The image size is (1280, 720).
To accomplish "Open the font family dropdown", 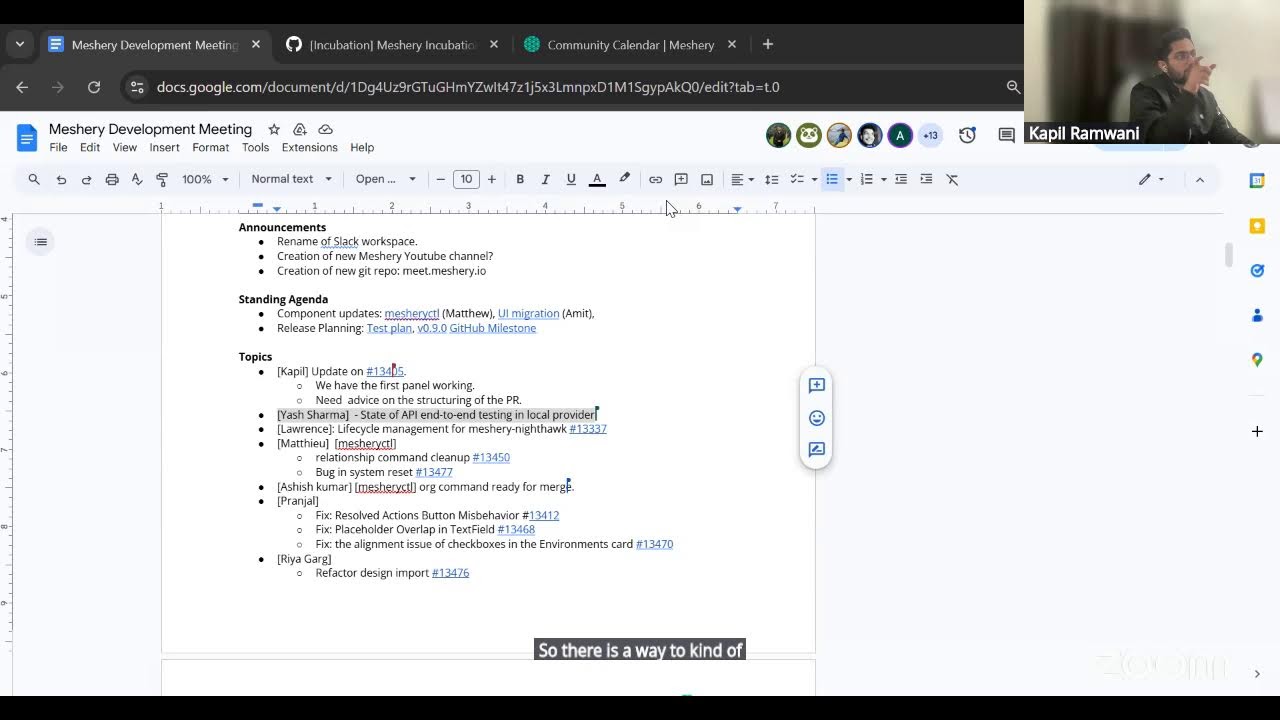I will coord(385,179).
